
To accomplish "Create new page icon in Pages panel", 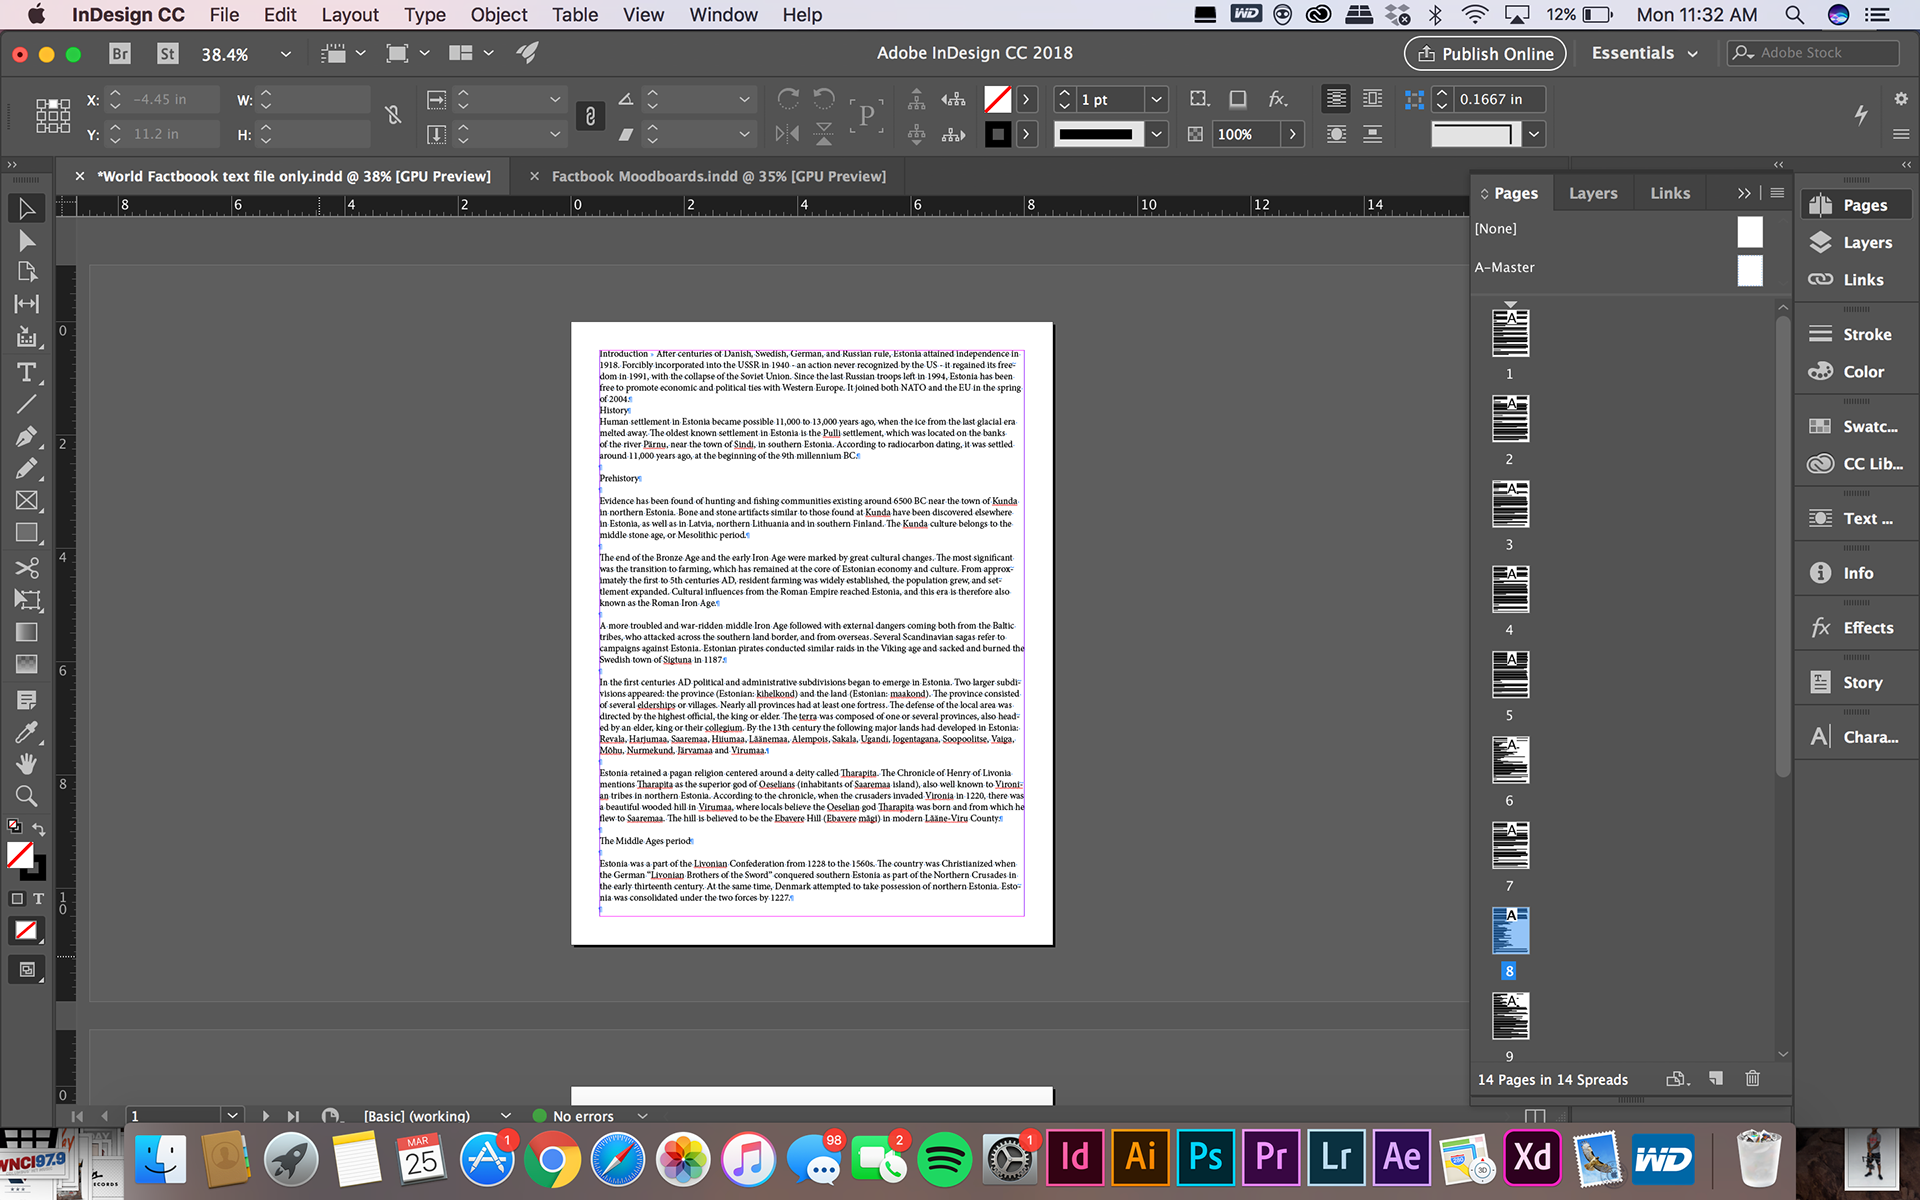I will point(1716,1078).
